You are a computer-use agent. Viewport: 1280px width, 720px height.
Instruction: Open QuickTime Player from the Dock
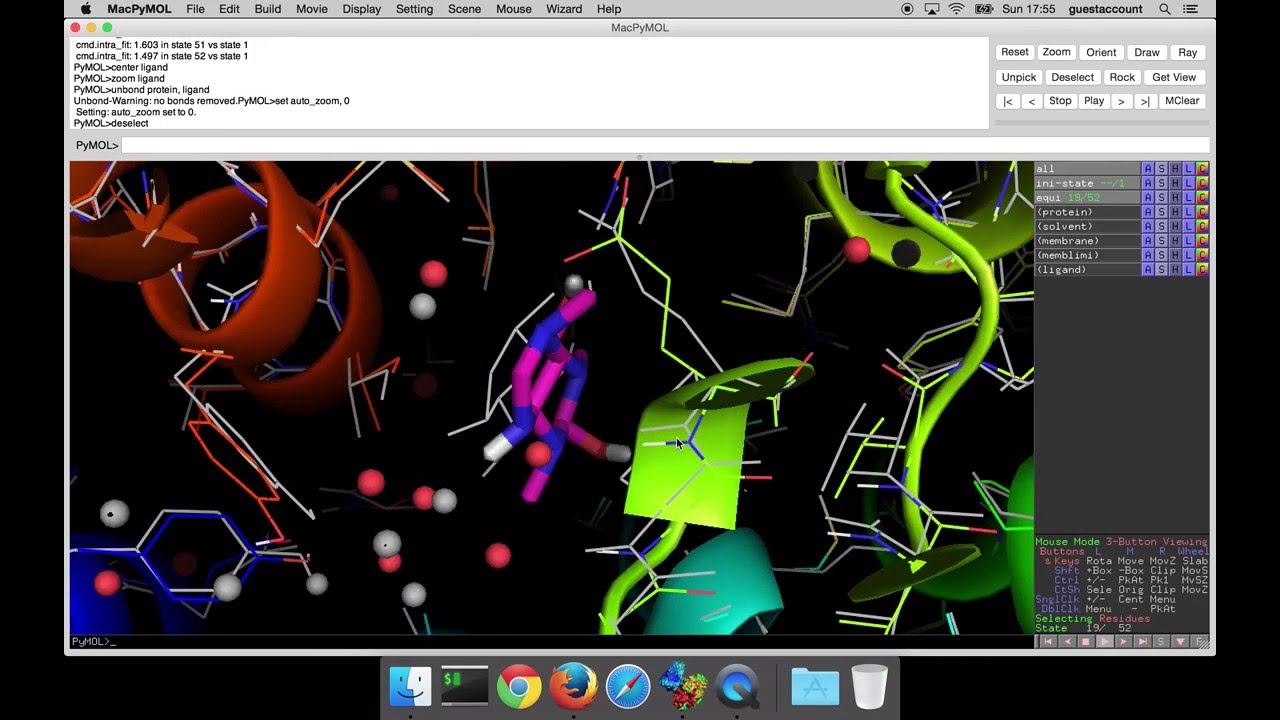(x=737, y=687)
